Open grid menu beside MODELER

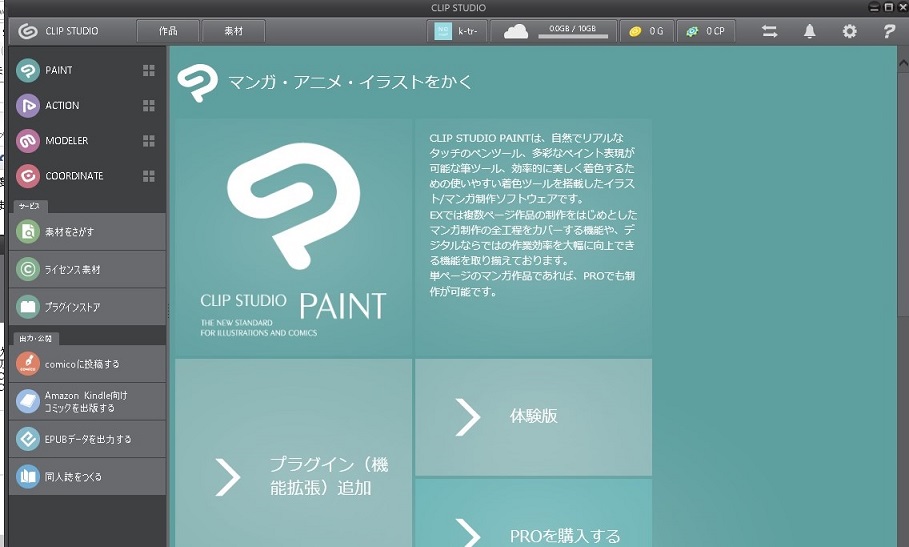click(149, 141)
